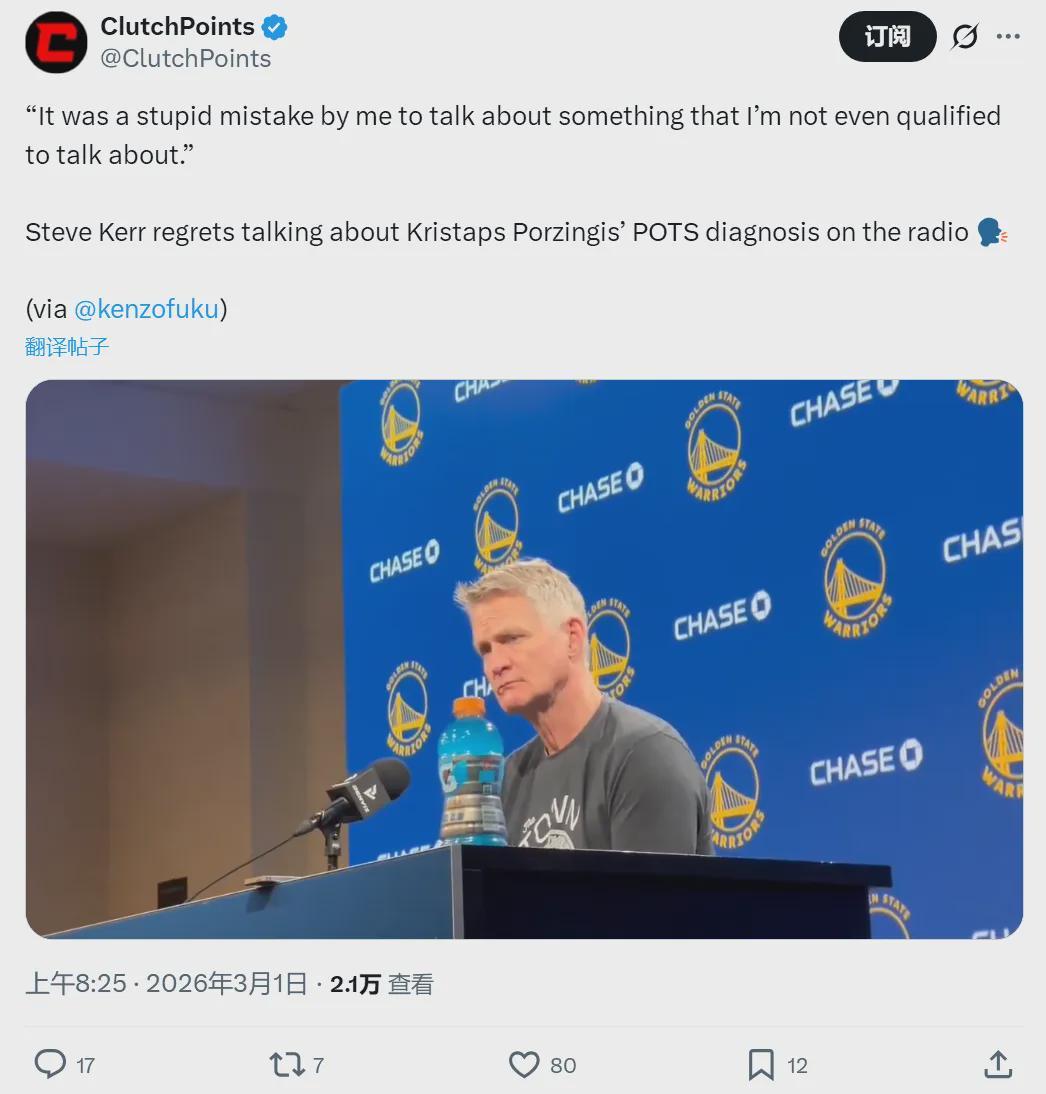Click the Grok slash-circle icon
This screenshot has width=1046, height=1094.
click(x=964, y=36)
